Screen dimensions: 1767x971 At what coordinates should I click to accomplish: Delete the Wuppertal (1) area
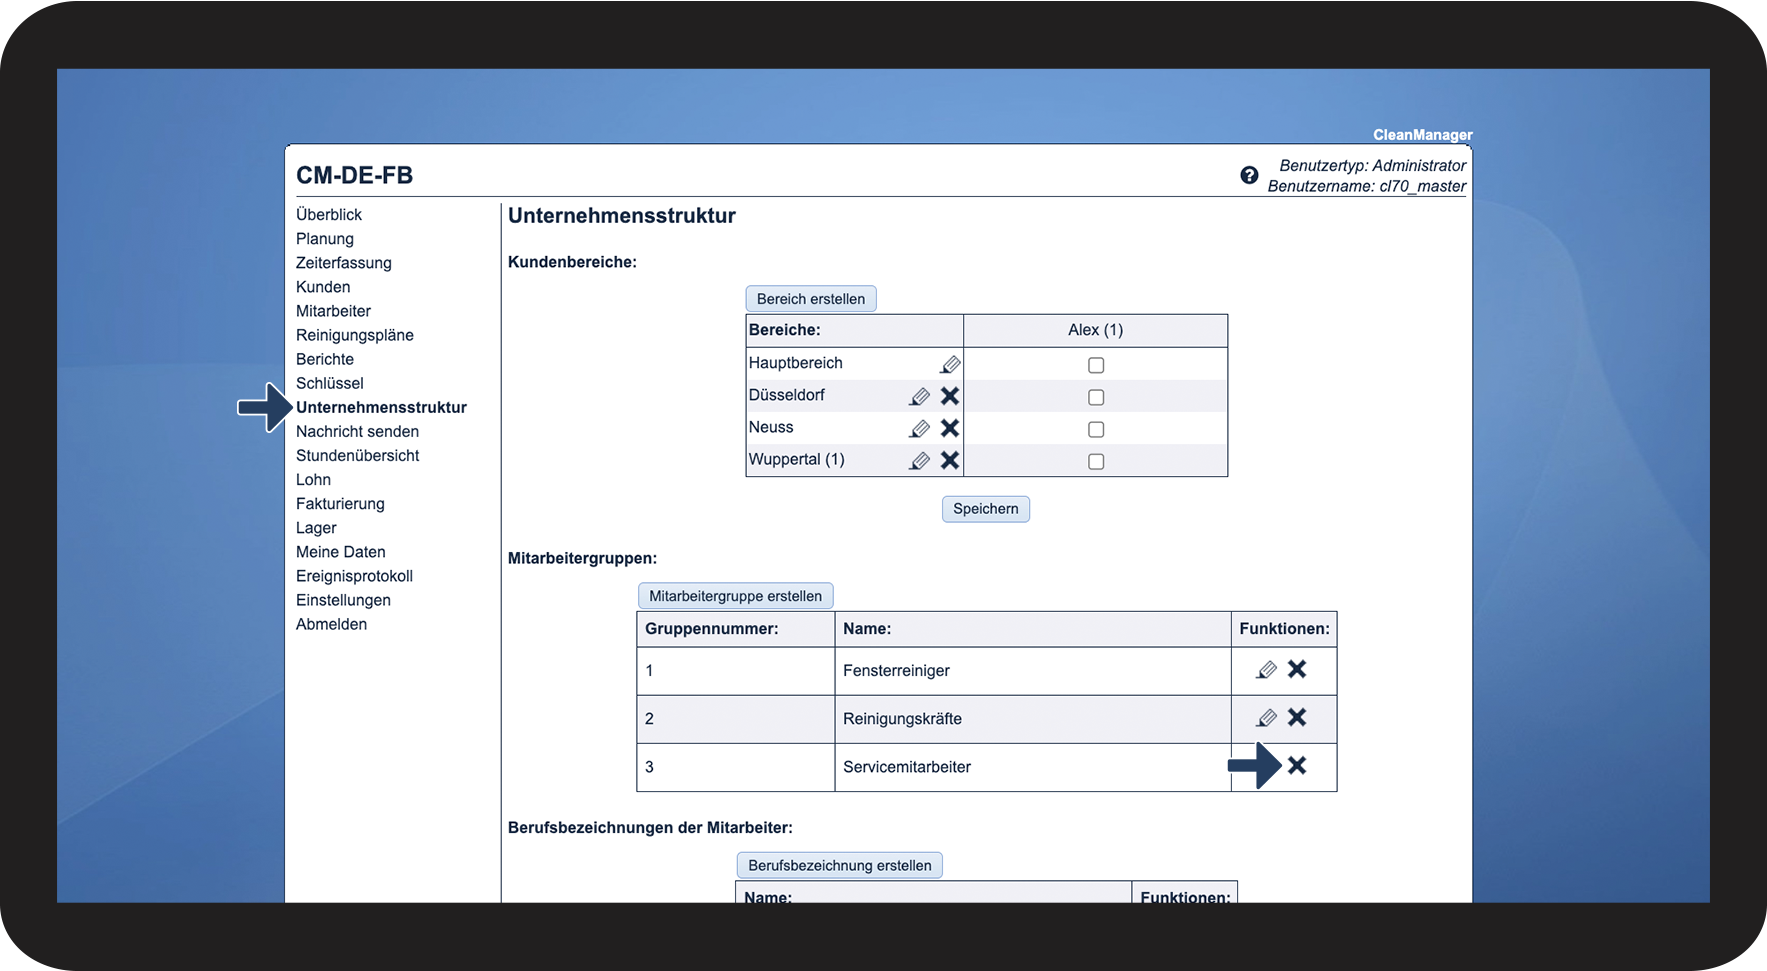click(950, 460)
